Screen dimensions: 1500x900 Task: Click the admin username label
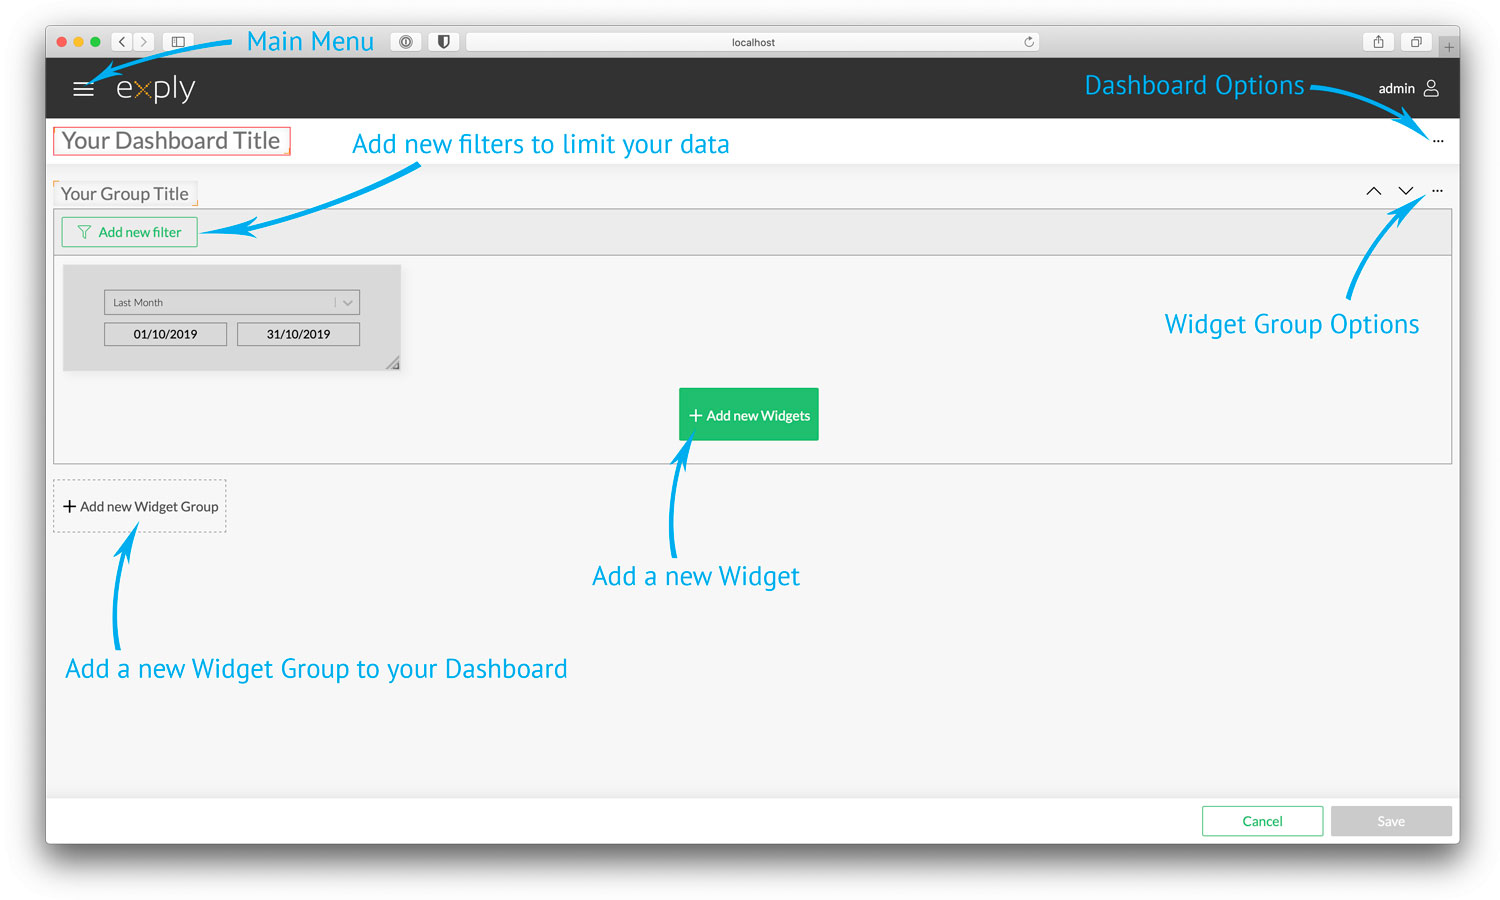click(x=1396, y=89)
